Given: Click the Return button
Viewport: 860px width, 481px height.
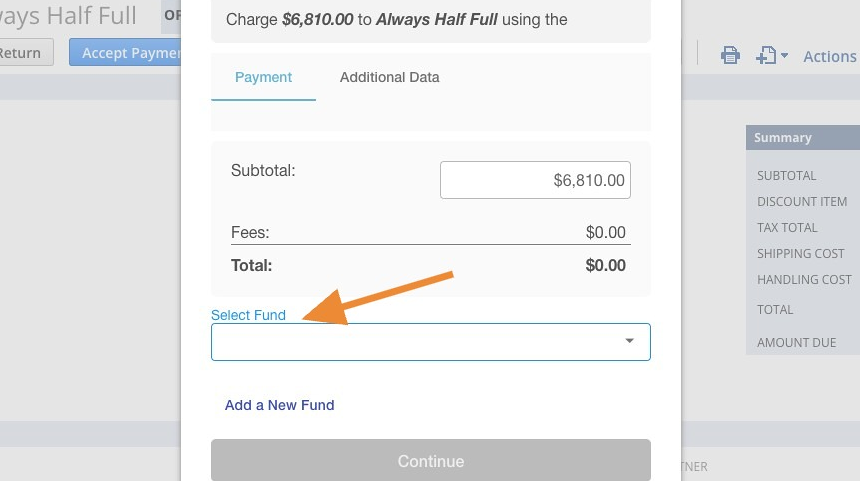Looking at the screenshot, I should click(22, 53).
